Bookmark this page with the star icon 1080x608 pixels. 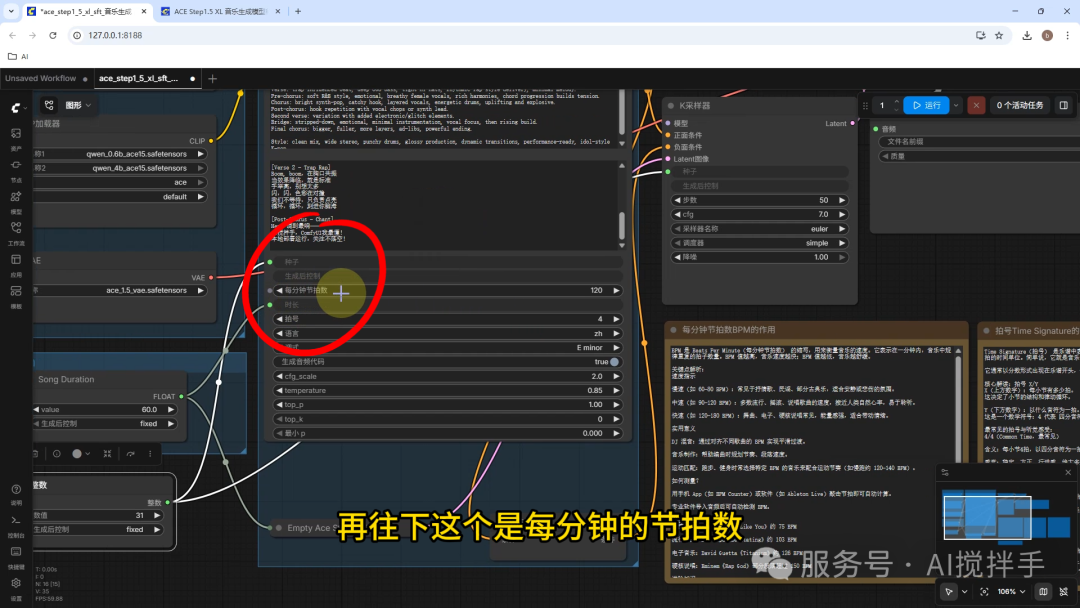pyautogui.click(x=999, y=35)
